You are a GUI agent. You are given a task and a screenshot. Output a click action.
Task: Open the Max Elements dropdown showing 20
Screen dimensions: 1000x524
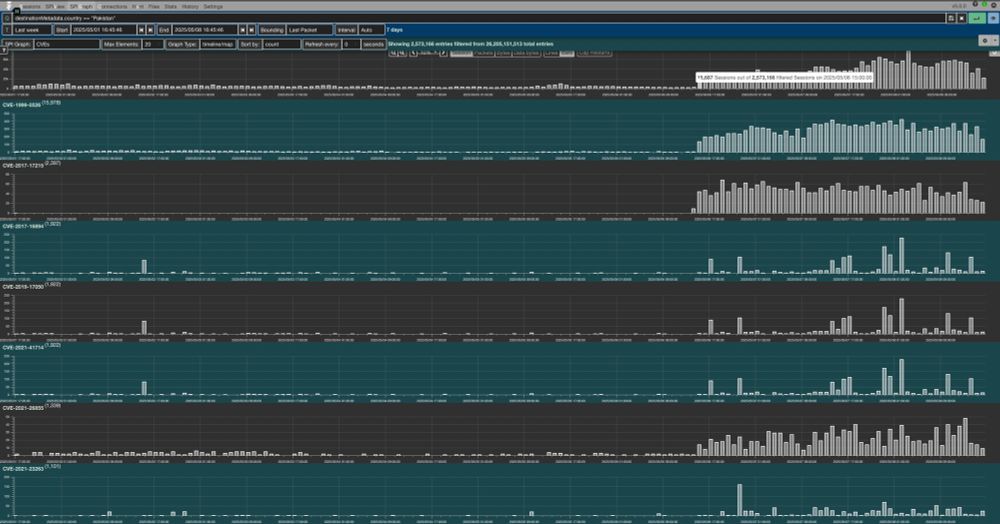click(153, 45)
